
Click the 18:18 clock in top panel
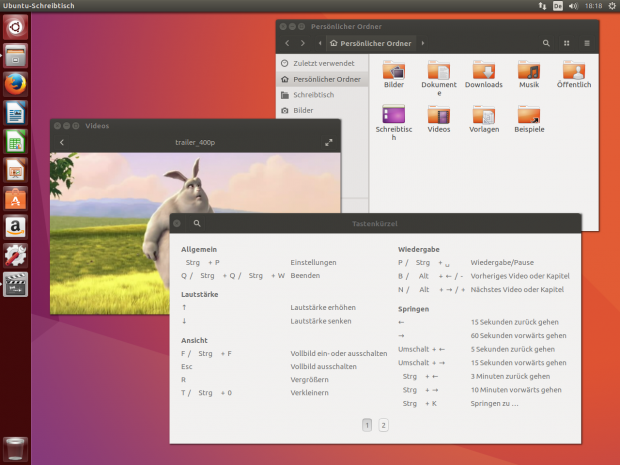coord(593,6)
